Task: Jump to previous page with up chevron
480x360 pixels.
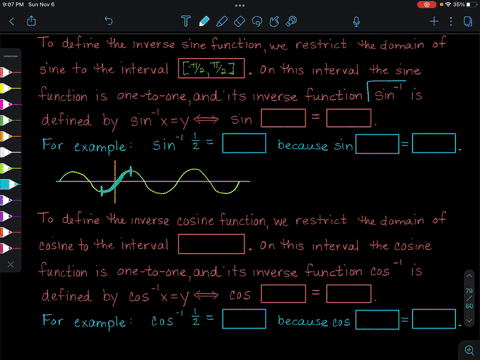Action: pos(469,276)
